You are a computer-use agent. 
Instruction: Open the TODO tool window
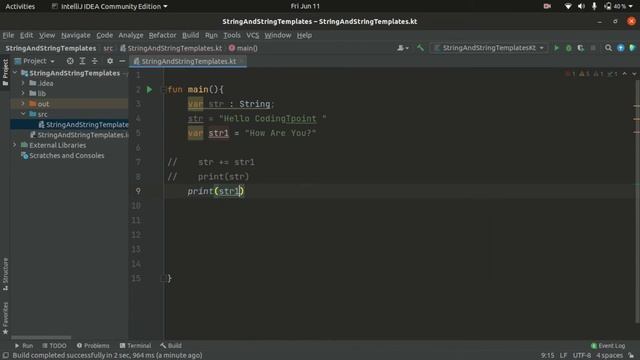(54, 346)
